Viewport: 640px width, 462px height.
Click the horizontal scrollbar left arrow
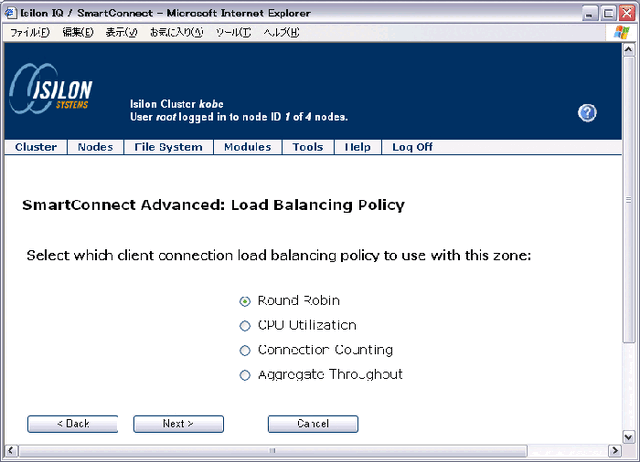11,451
